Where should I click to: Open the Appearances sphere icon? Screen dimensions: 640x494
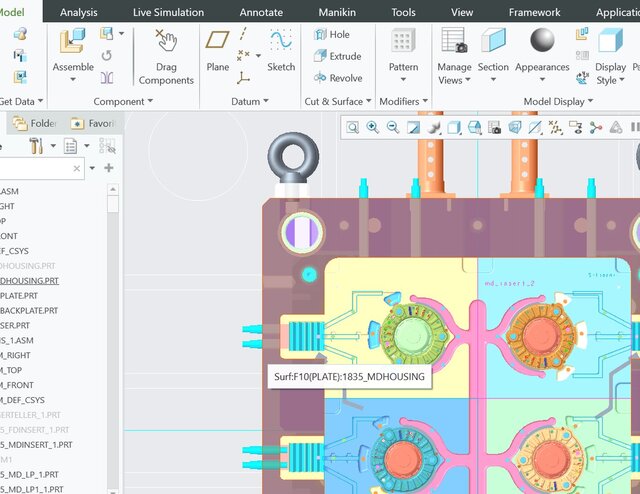tap(542, 40)
